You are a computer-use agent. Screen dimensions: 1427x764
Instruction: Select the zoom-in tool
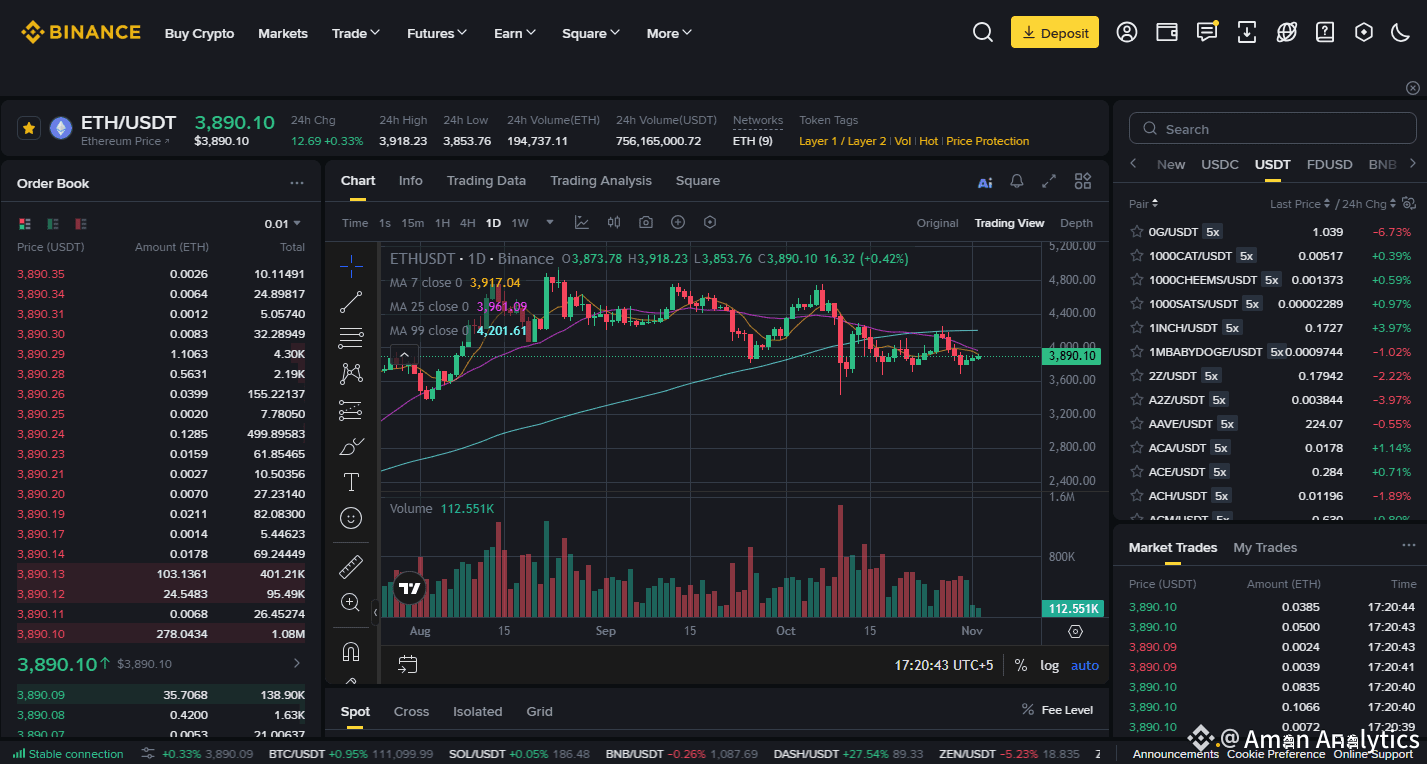[x=351, y=602]
